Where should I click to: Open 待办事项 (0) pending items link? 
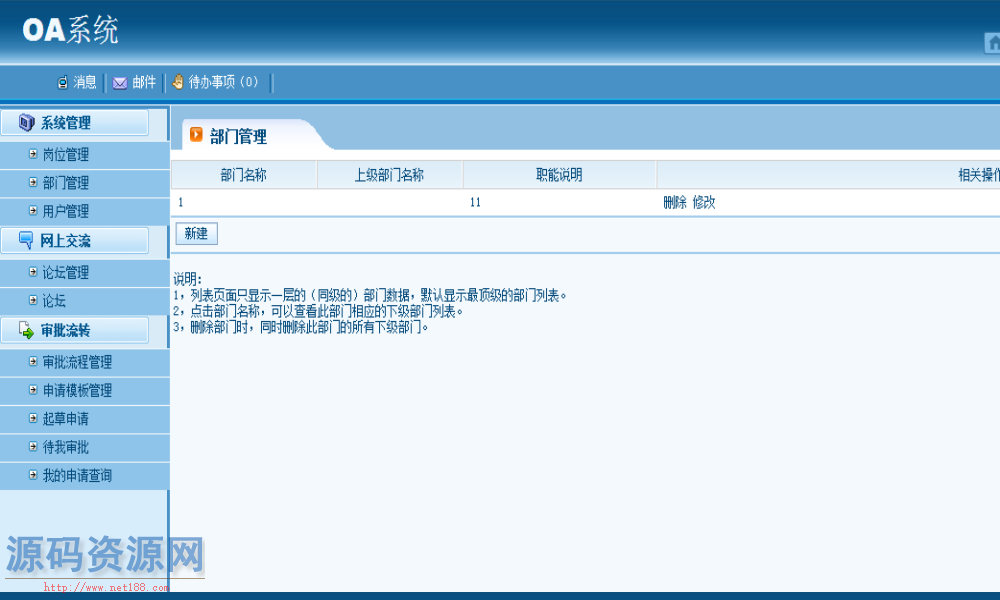223,82
